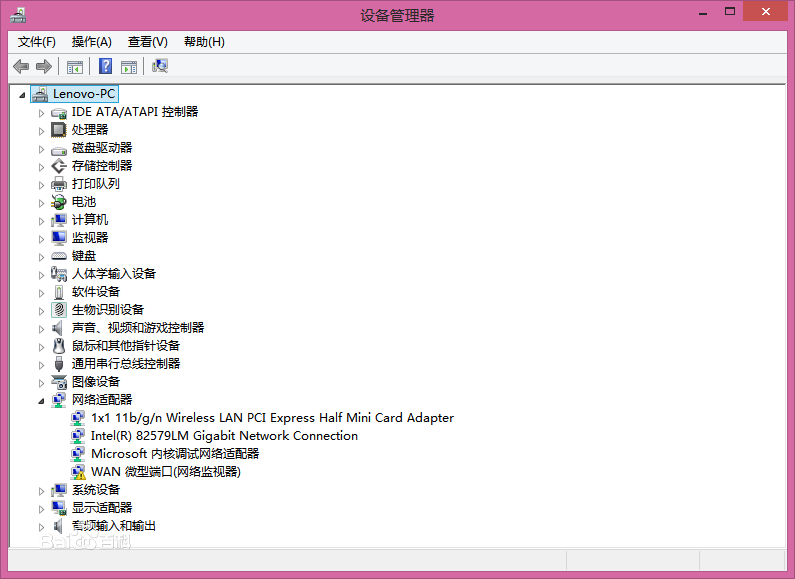Select the 图像设备 label
This screenshot has height=579, width=795.
pyautogui.click(x=96, y=381)
